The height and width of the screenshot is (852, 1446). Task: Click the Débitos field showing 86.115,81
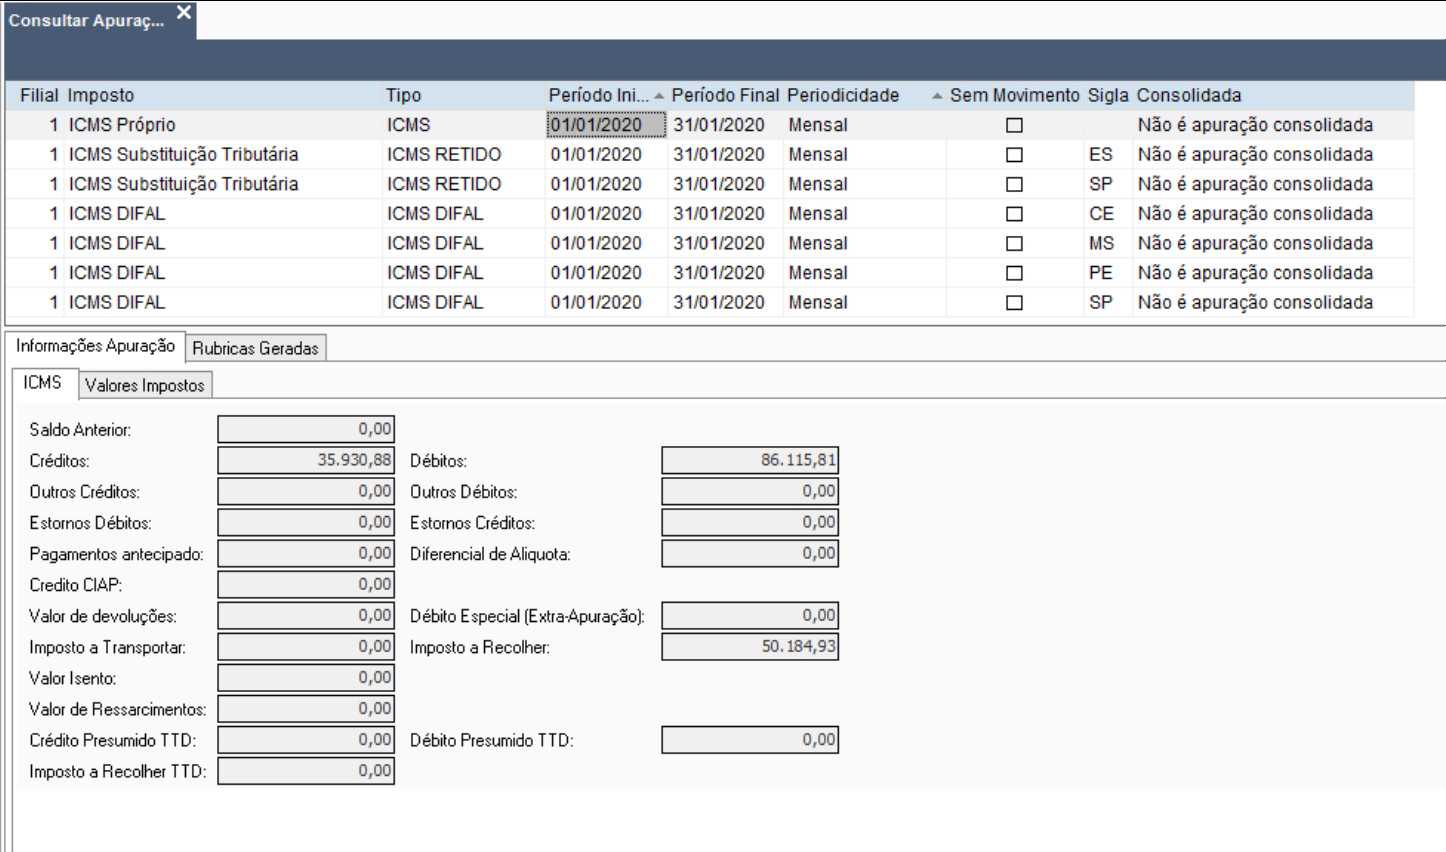pos(749,460)
